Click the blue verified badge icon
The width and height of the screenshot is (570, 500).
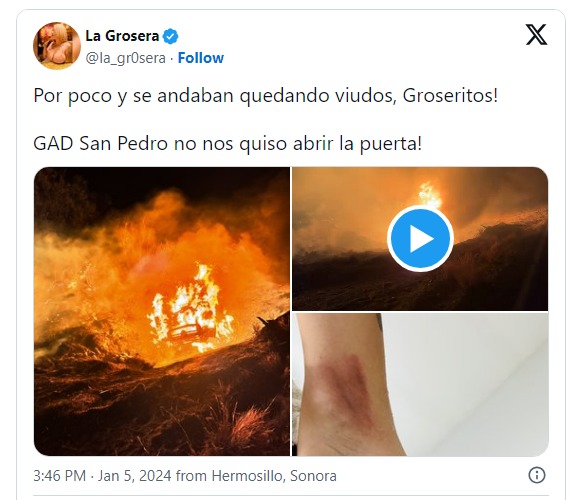point(170,36)
